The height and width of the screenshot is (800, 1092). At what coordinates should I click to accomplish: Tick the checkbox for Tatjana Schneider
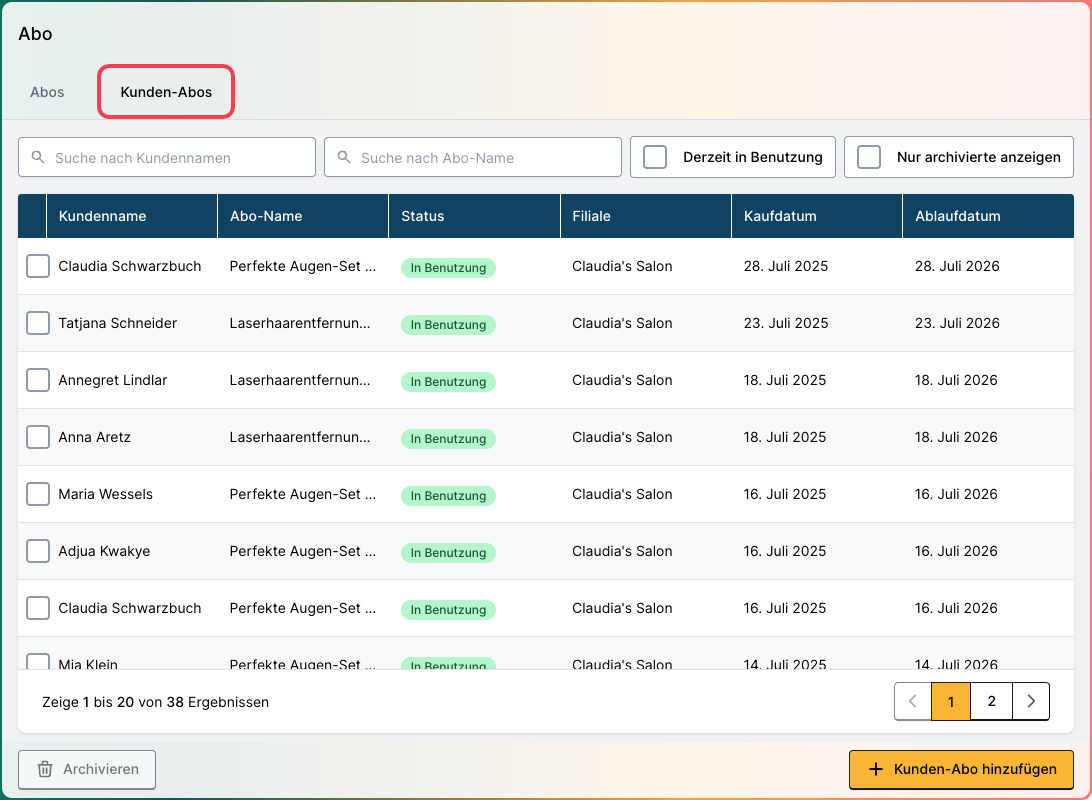(38, 323)
